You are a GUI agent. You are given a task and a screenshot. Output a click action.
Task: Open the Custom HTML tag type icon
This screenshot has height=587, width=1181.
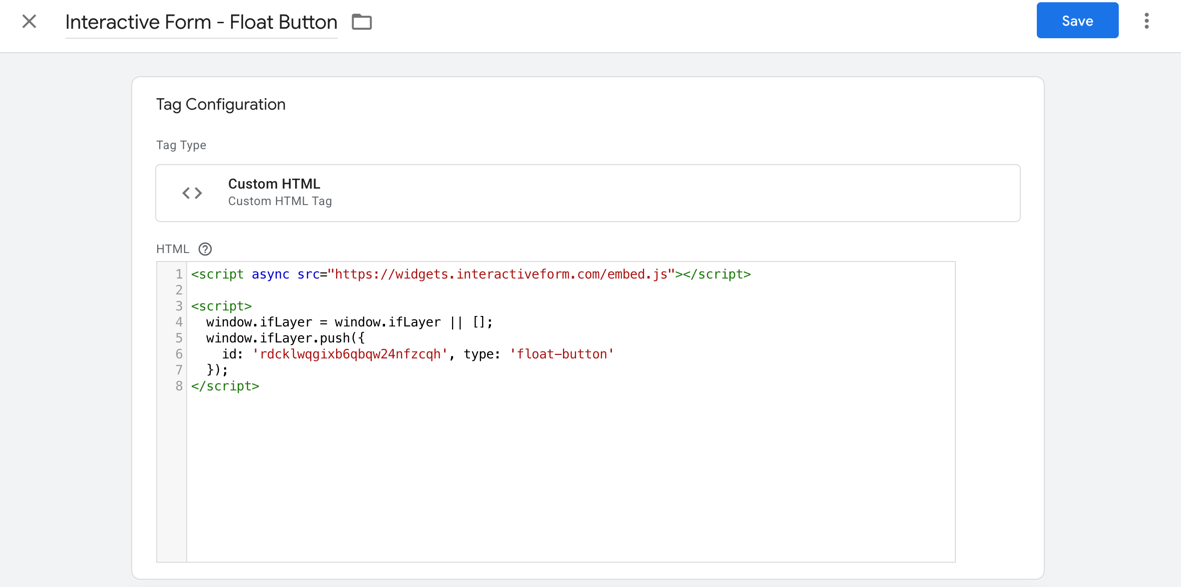coord(191,192)
